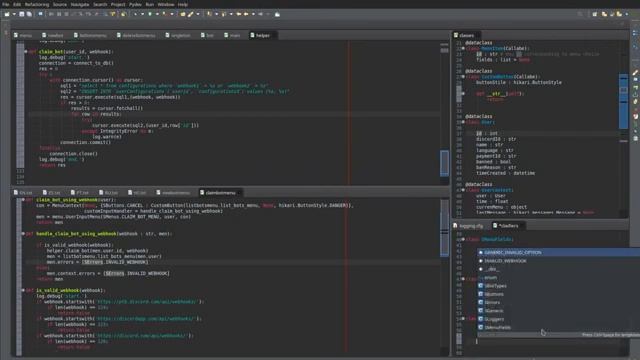
Task: Click the pencil-shaped toolbar icon
Action: click(x=191, y=14)
